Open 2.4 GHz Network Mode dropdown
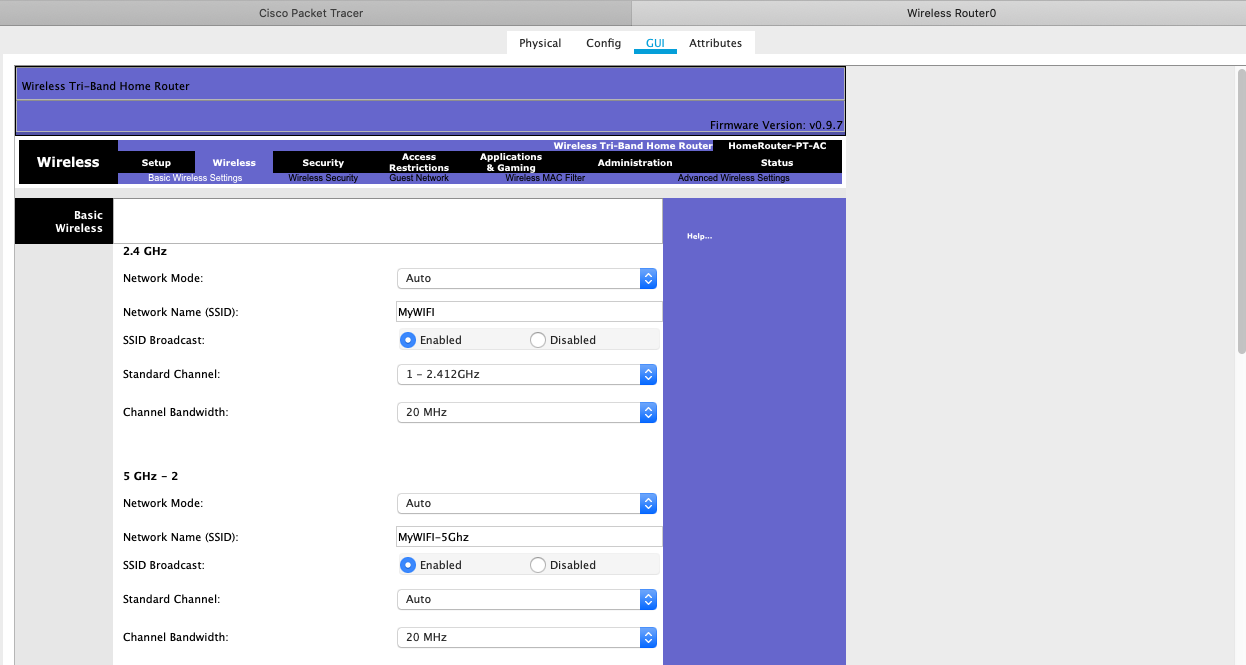This screenshot has width=1246, height=665. (527, 278)
